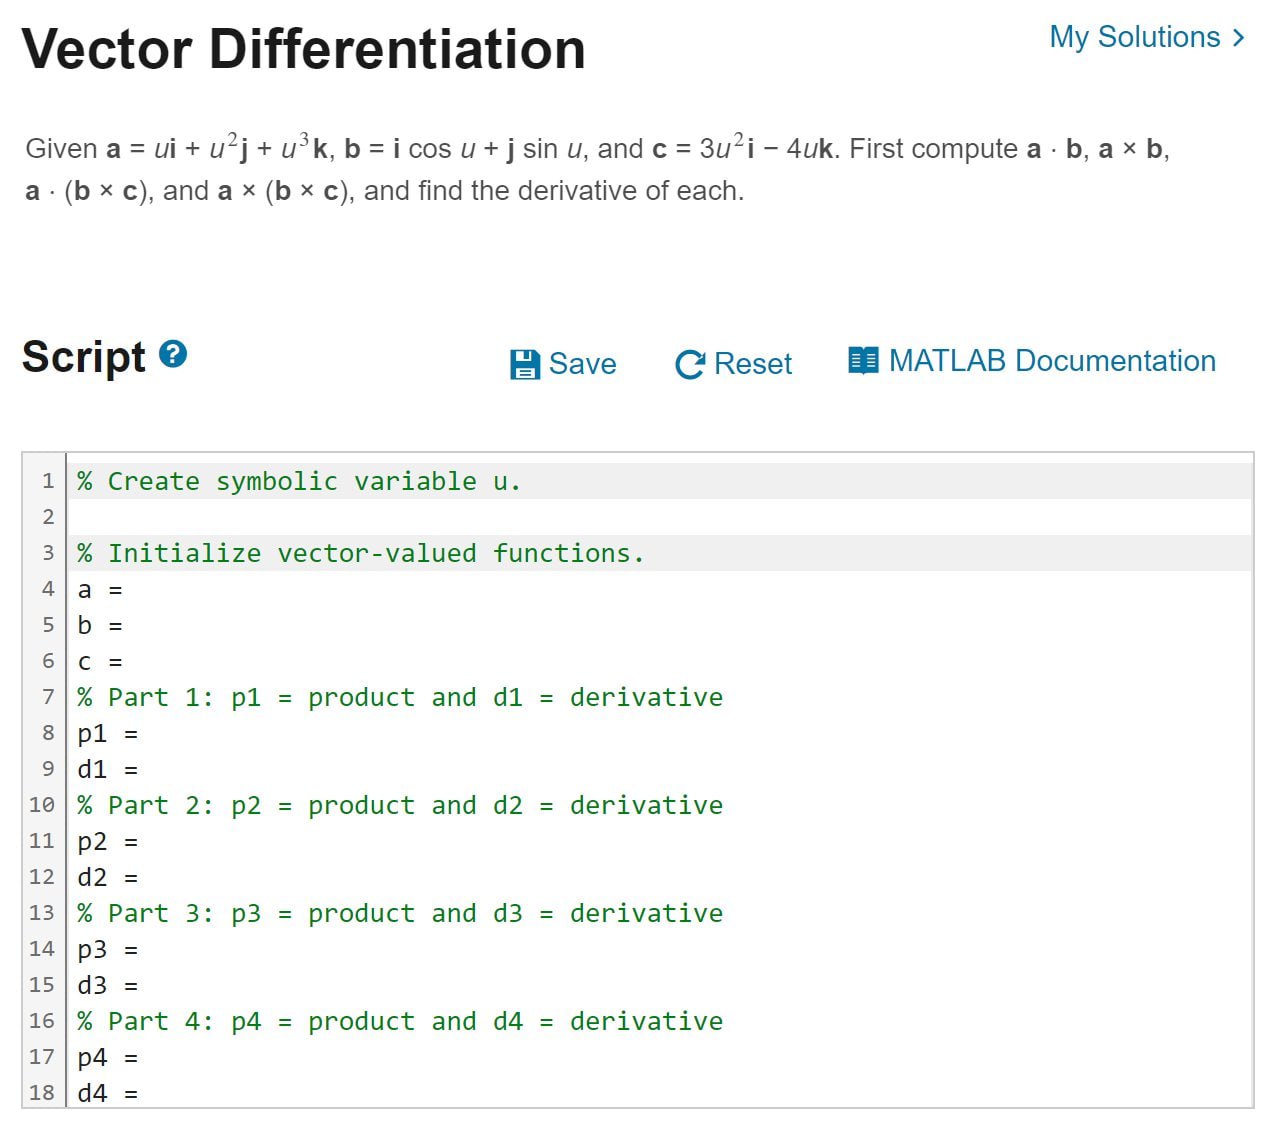1277x1122 pixels.
Task: Click the MATLAB Documentation book icon
Action: (x=861, y=361)
